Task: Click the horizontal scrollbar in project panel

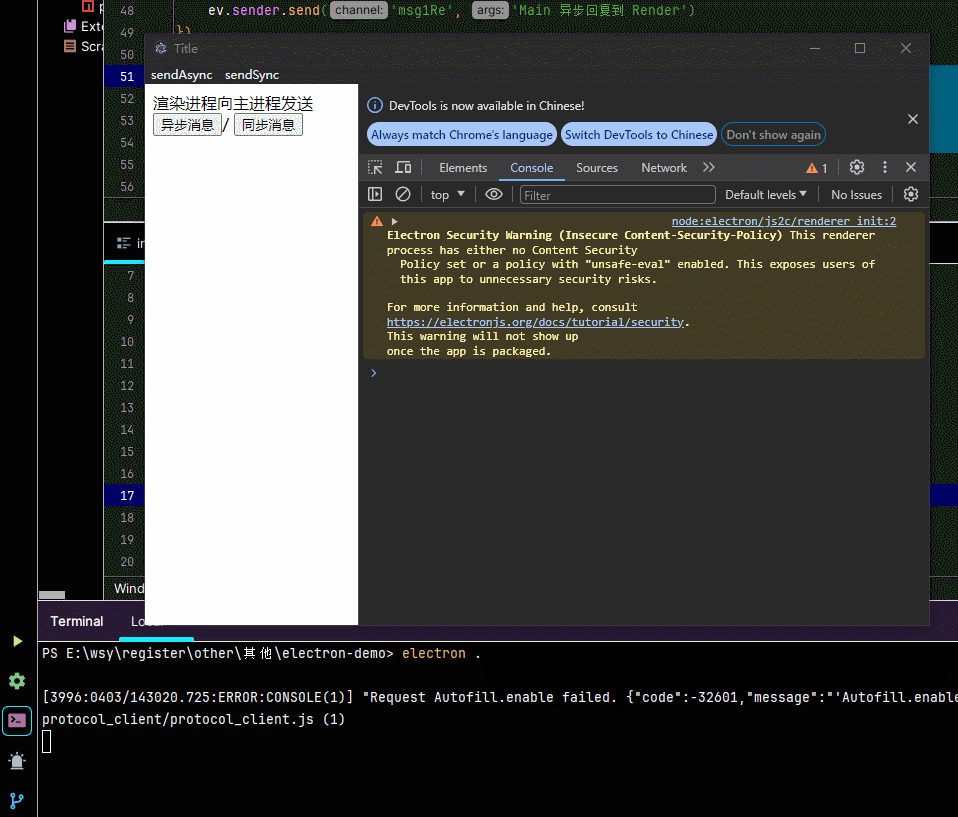Action: [52, 595]
